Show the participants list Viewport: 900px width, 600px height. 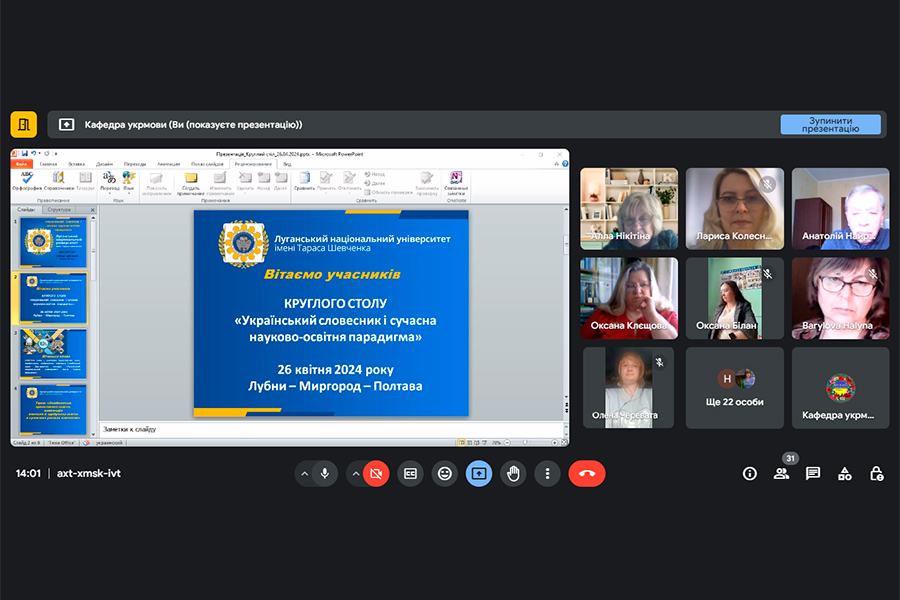pos(781,474)
